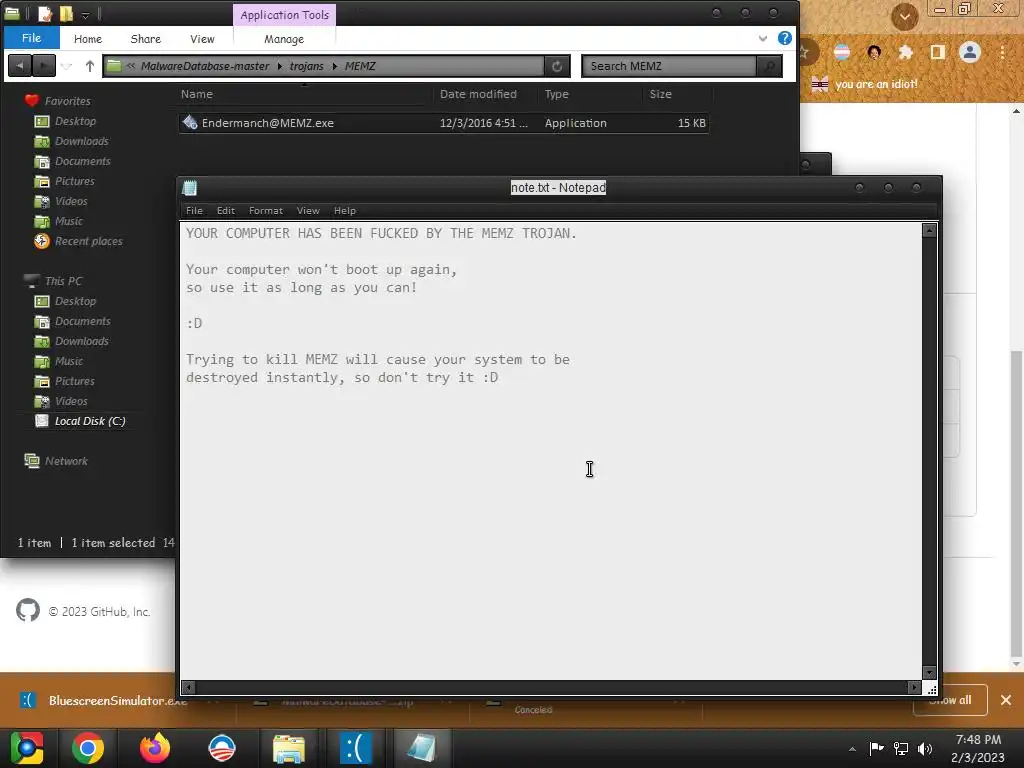Open Notepad Edit menu
1024x768 pixels.
226,210
